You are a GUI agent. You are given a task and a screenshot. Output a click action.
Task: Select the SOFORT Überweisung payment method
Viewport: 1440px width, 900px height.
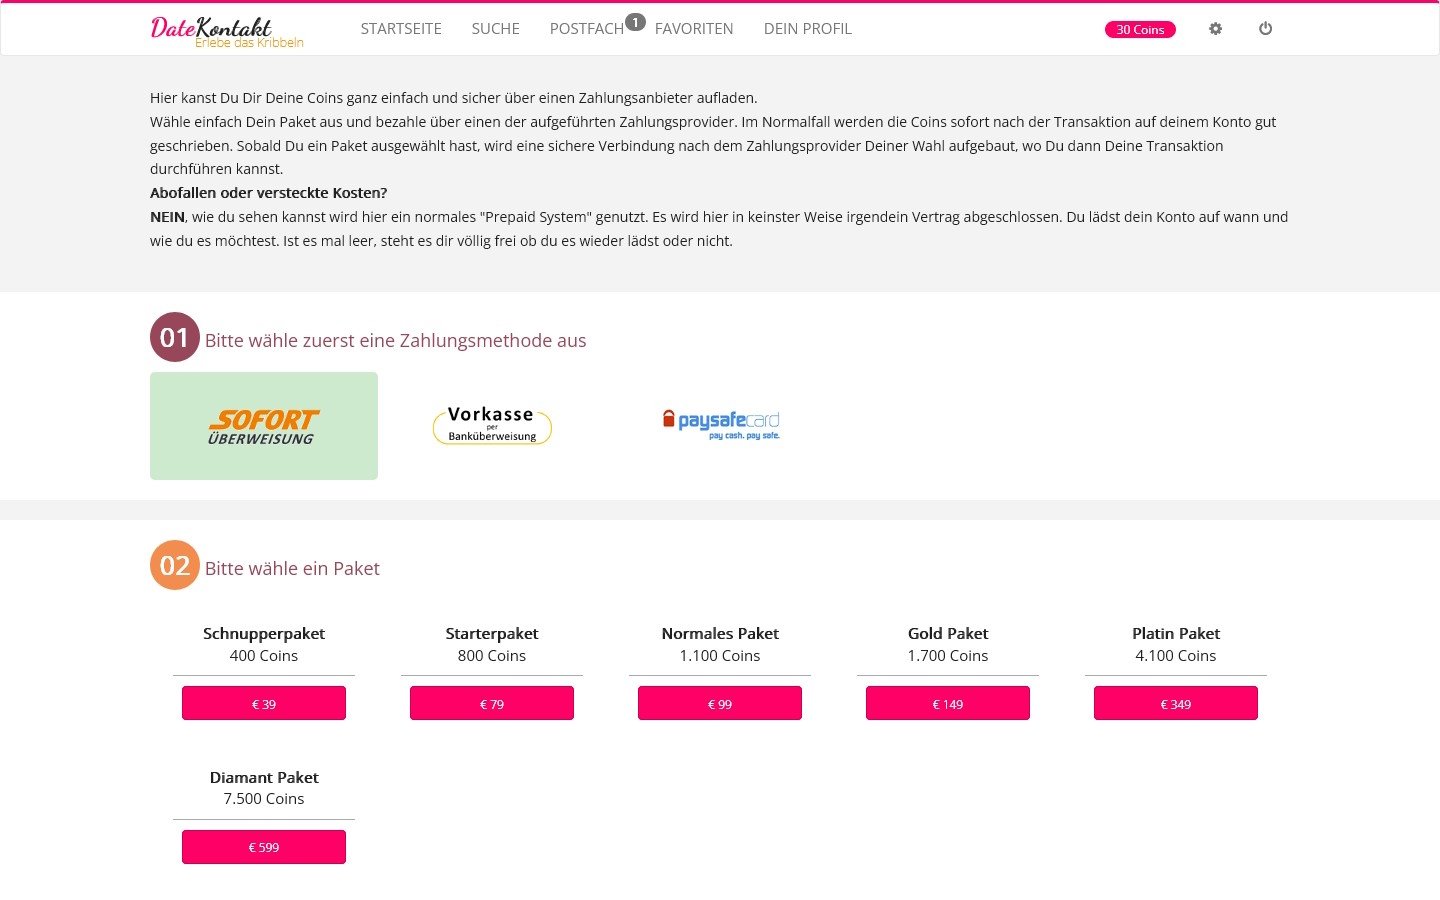coord(264,426)
